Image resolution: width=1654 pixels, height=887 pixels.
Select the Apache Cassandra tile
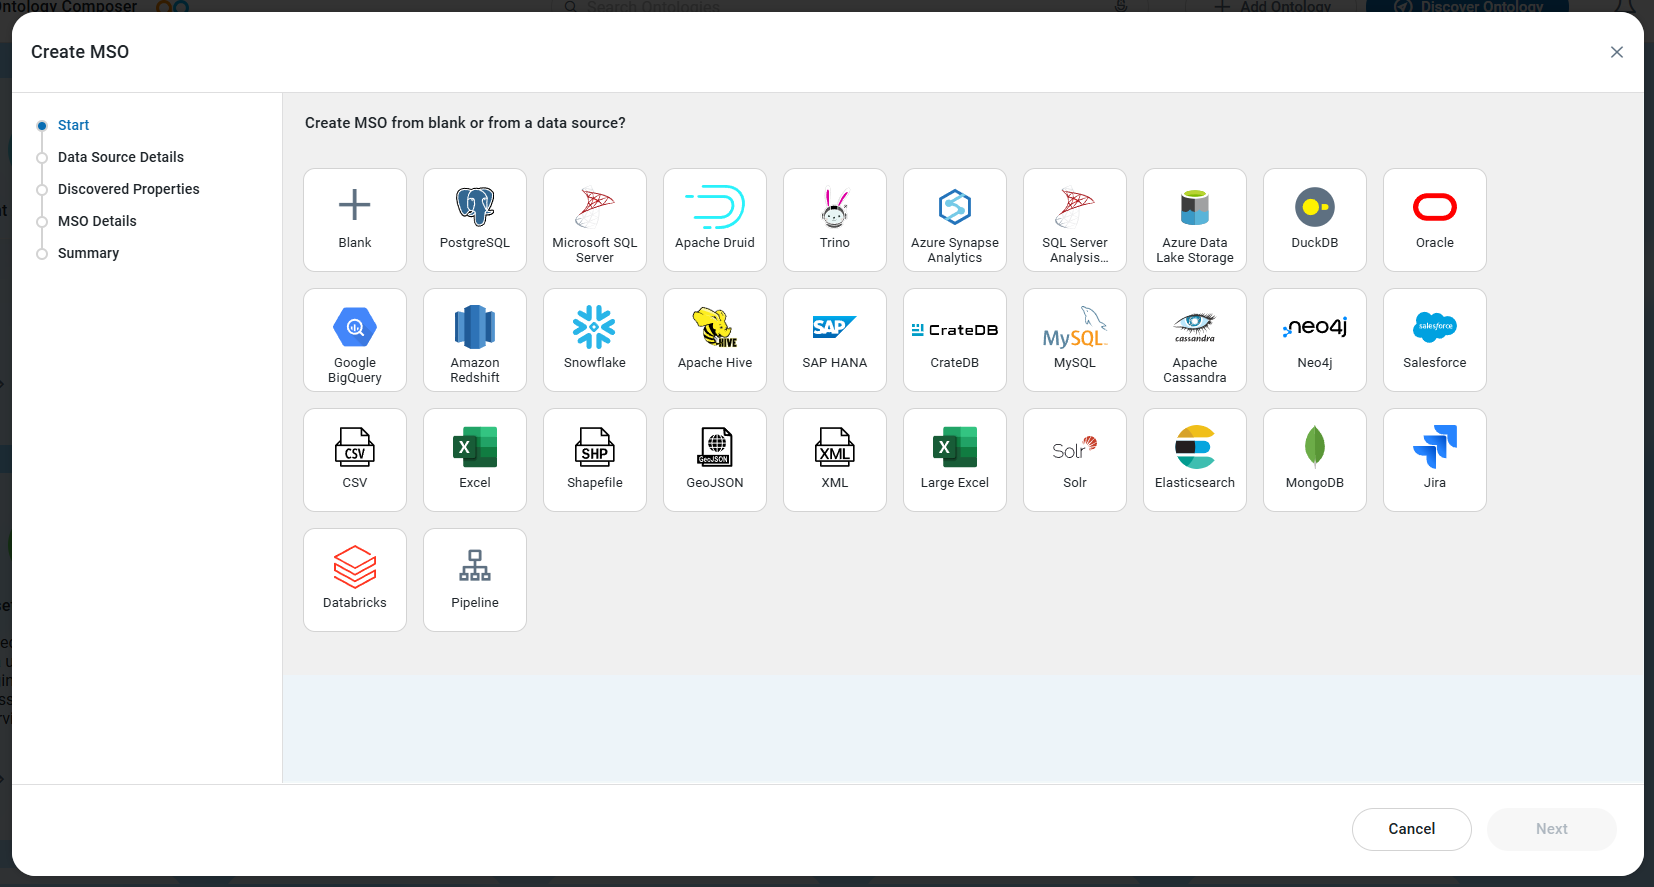(1195, 340)
